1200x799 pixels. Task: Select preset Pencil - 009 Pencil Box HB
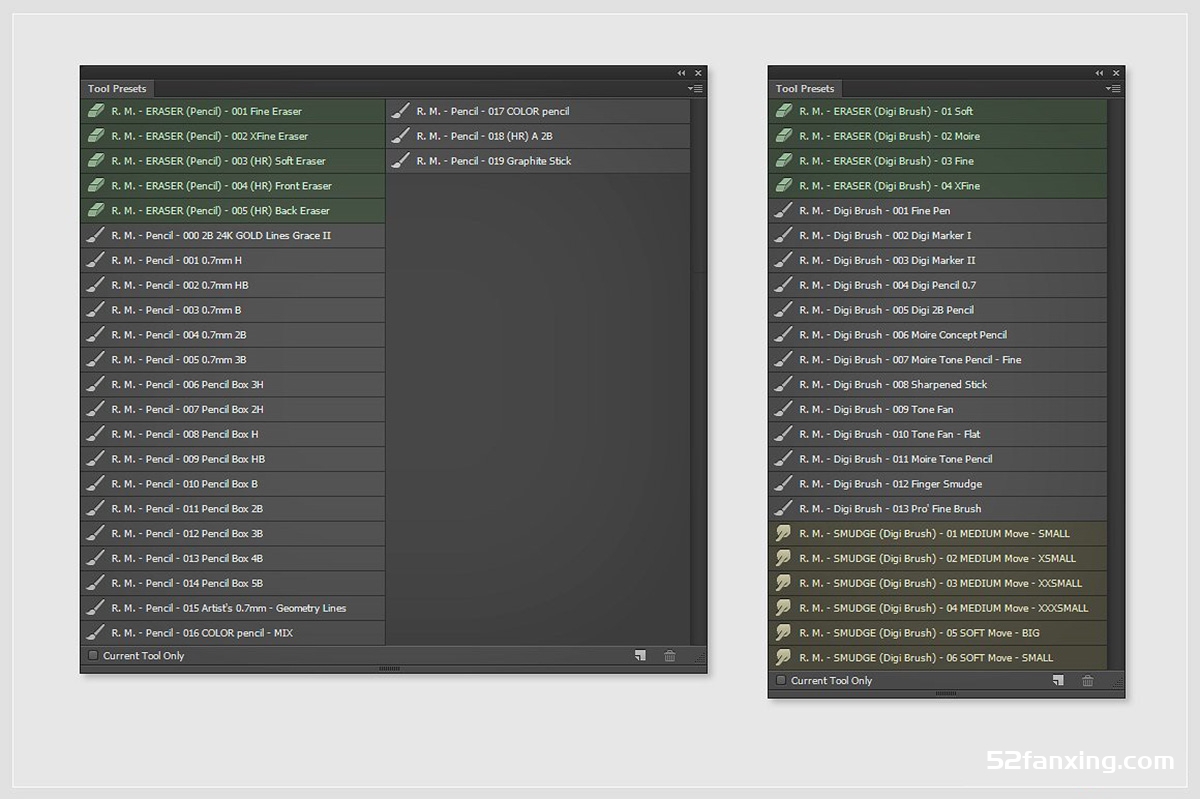point(233,459)
